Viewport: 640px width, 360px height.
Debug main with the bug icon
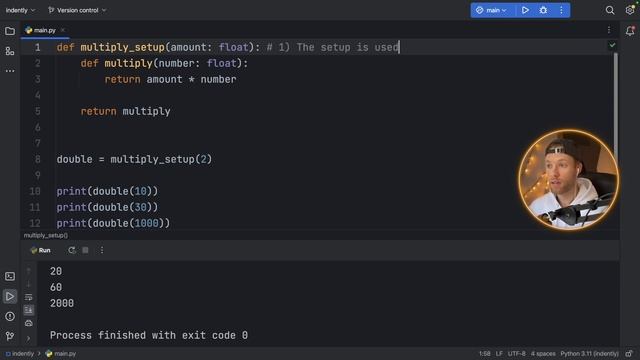[543, 10]
